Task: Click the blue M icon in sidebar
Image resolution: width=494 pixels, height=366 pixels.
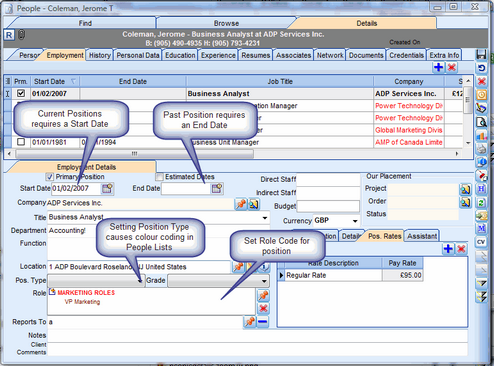Action: (481, 229)
